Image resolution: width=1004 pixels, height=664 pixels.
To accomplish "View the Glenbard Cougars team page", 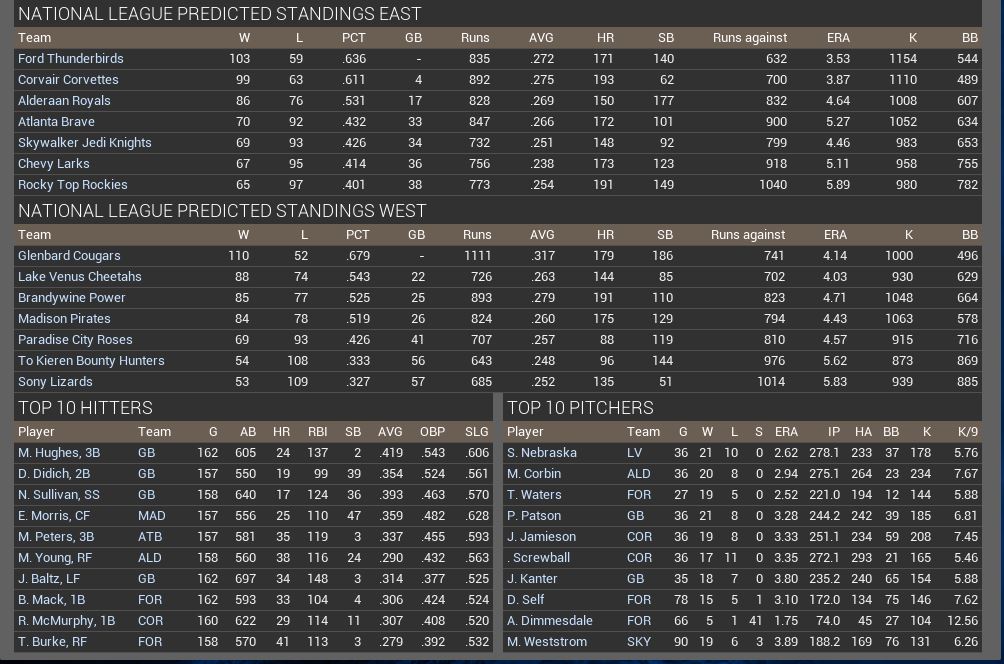I will (69, 255).
